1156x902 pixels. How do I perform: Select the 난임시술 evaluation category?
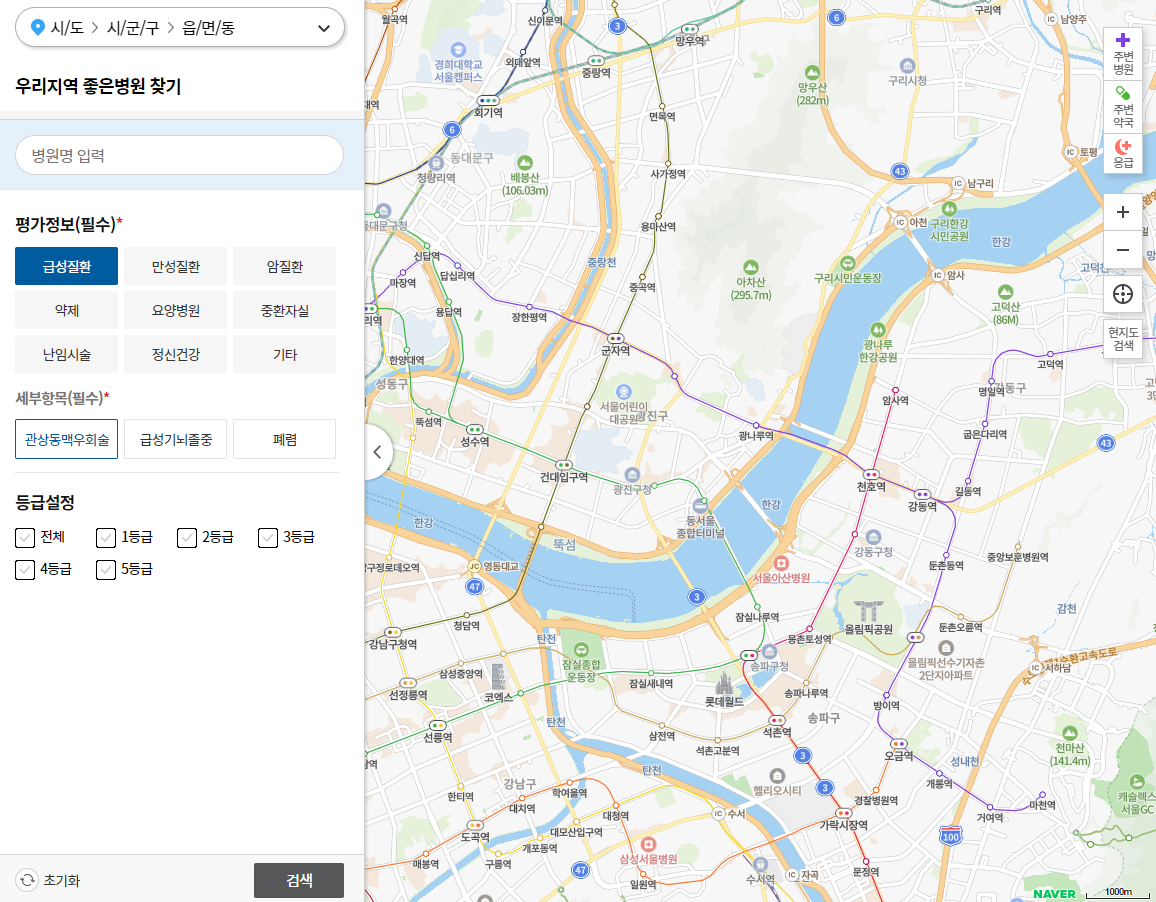coord(66,355)
